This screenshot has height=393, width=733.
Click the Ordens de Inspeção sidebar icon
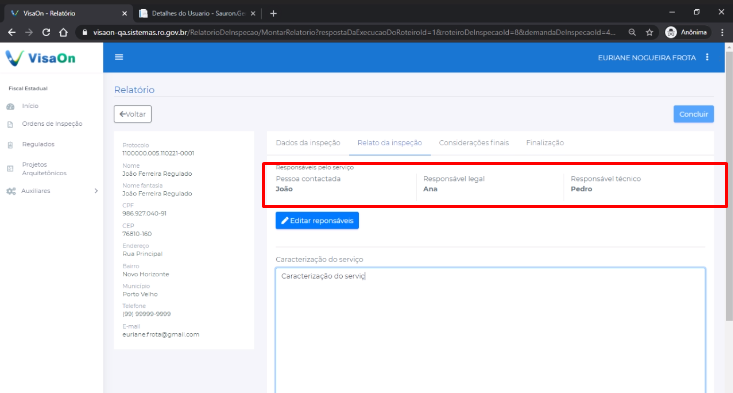tap(10, 124)
